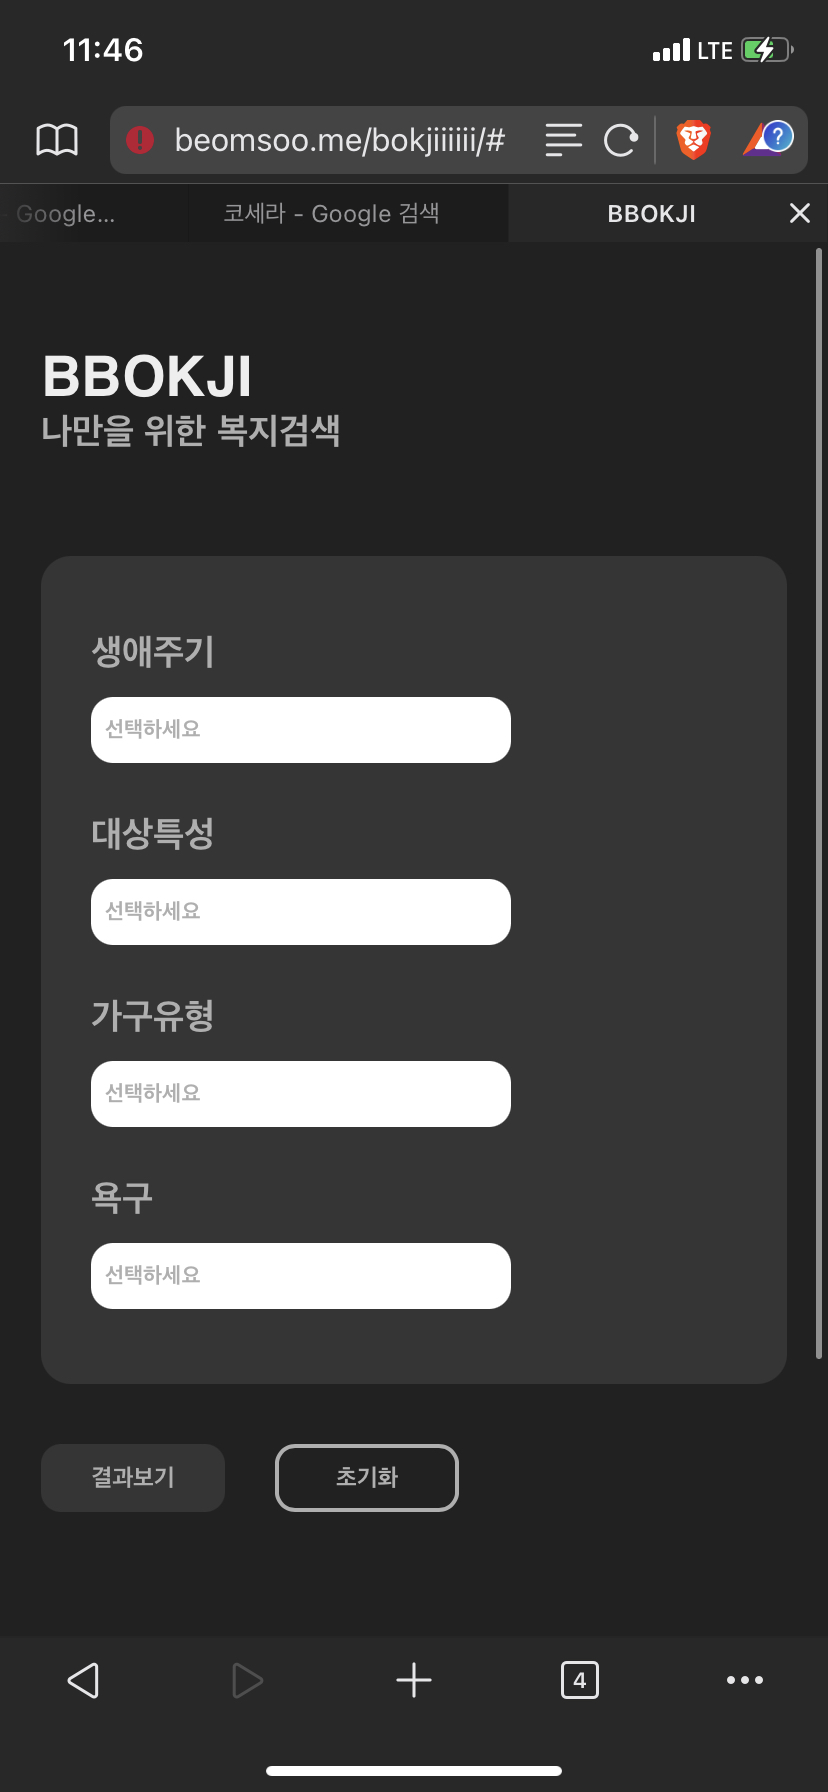Switch to the 코세라 - Google 검색 tab
This screenshot has height=1792, width=828.
[332, 213]
